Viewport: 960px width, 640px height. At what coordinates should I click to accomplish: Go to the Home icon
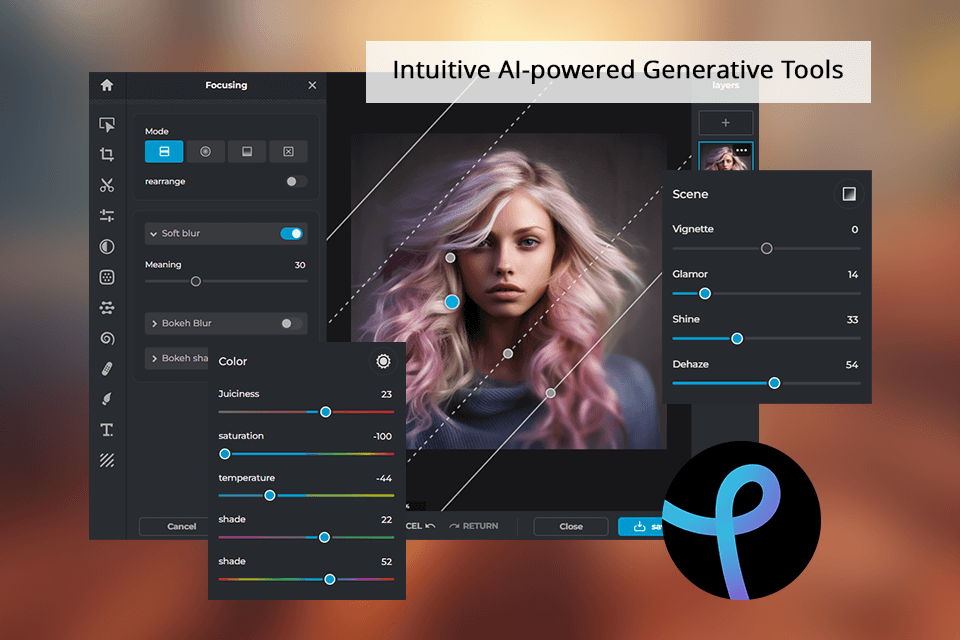[x=107, y=85]
